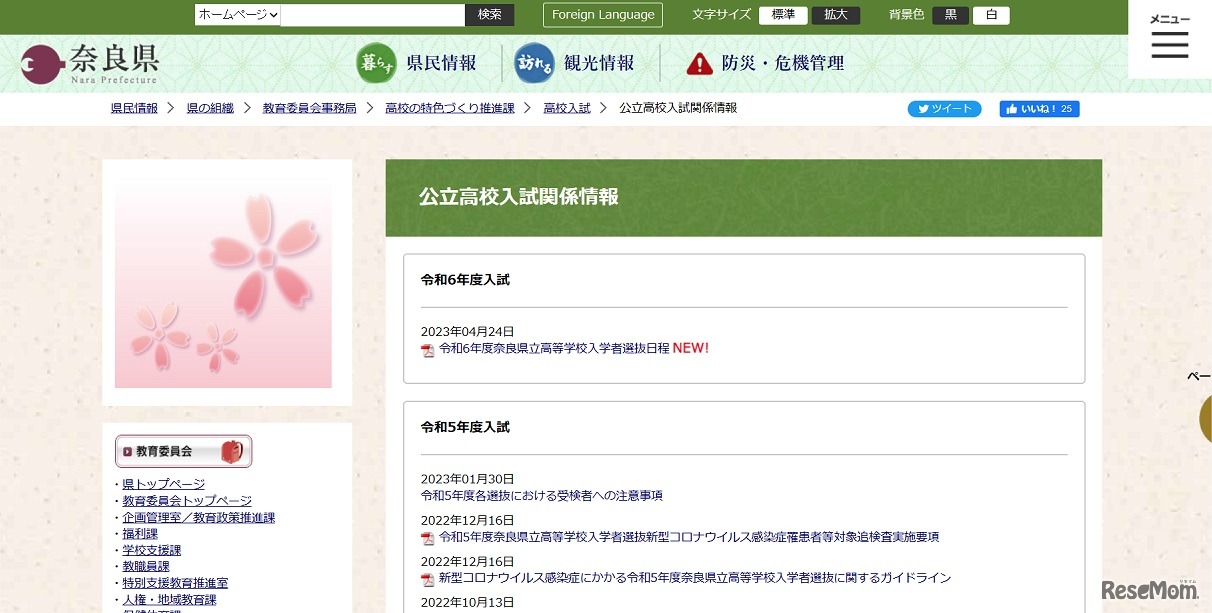Image resolution: width=1212 pixels, height=613 pixels.
Task: Click inside the search input field
Action: pos(370,15)
